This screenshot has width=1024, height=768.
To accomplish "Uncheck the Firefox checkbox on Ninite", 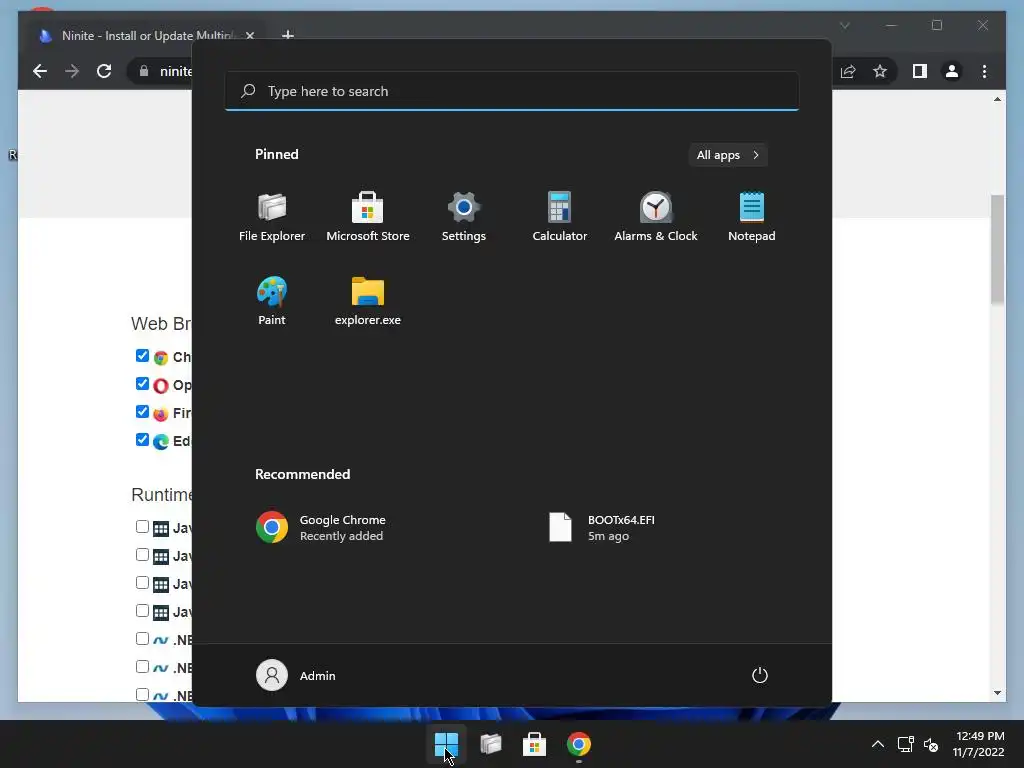I will coord(142,411).
